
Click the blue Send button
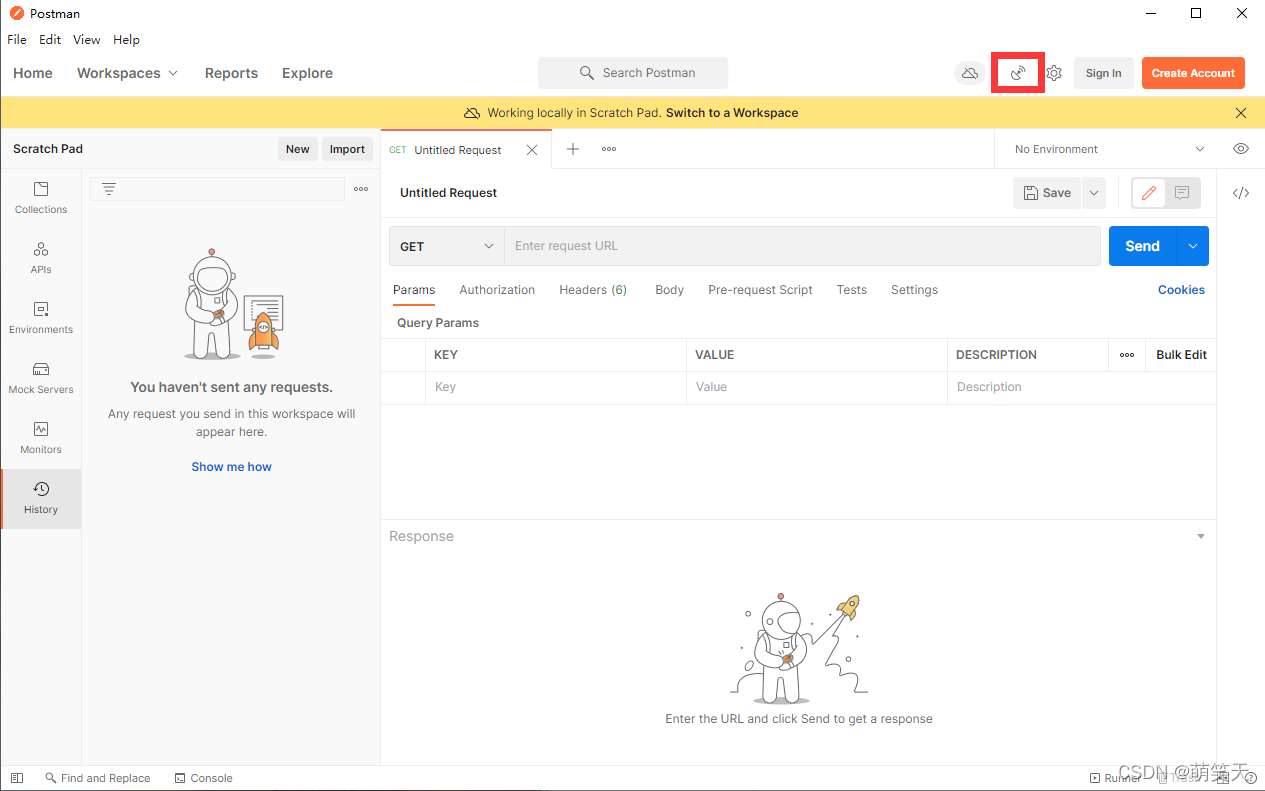[x=1142, y=246]
